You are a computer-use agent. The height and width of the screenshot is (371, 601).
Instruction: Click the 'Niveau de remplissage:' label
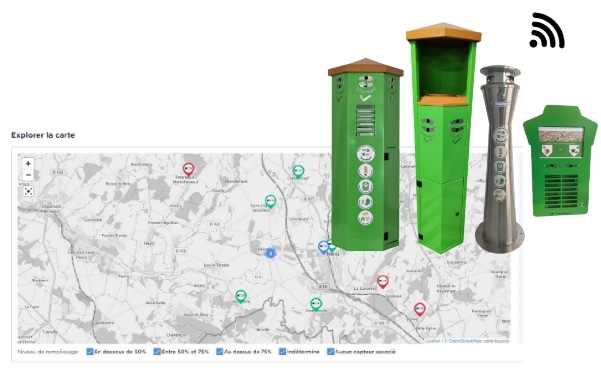click(48, 351)
